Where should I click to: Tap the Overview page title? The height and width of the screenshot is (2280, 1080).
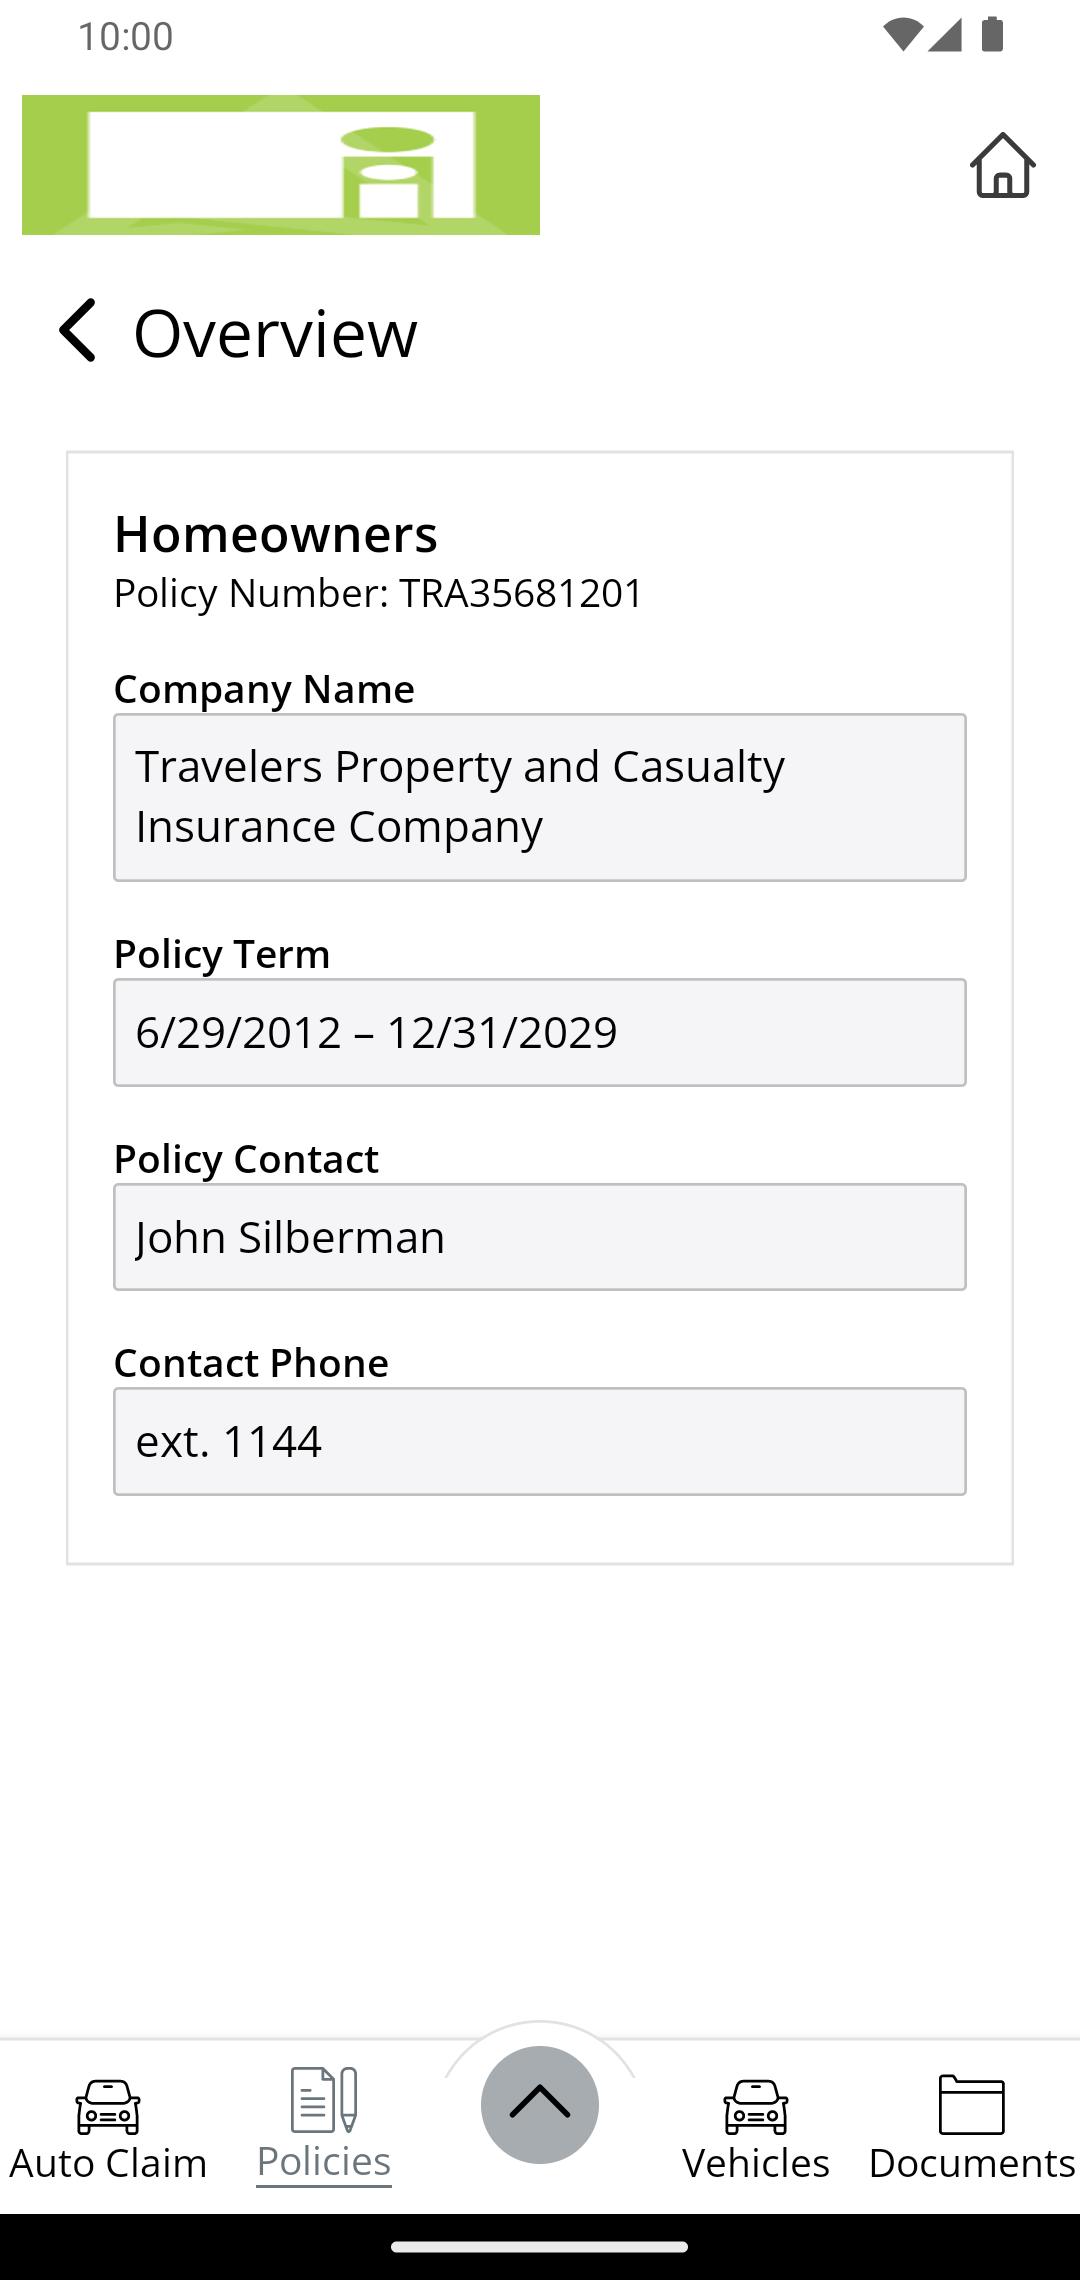click(x=275, y=333)
